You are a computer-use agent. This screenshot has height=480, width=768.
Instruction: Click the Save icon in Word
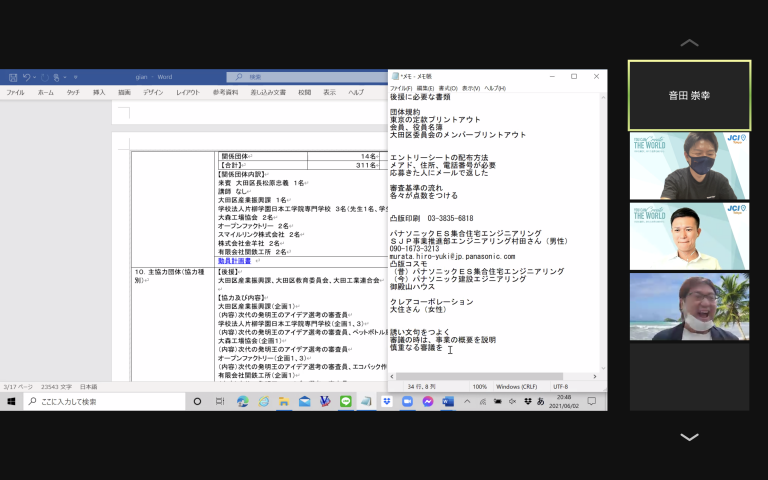(11, 77)
